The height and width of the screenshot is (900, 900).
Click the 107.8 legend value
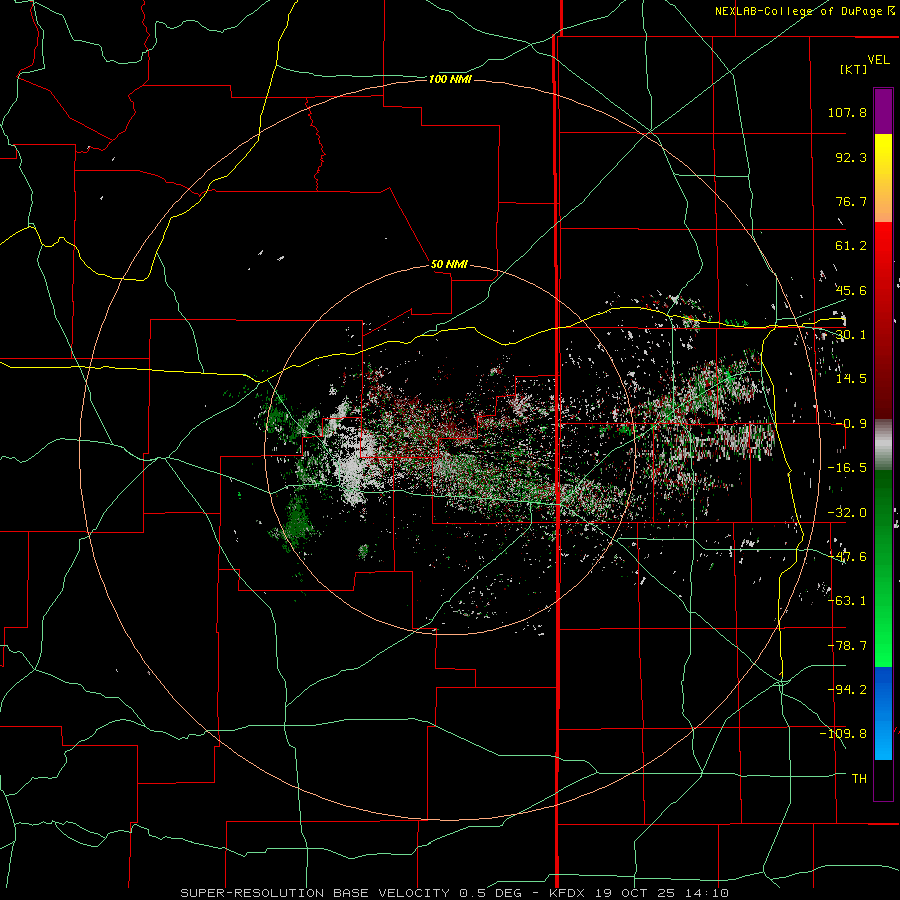[x=847, y=112]
